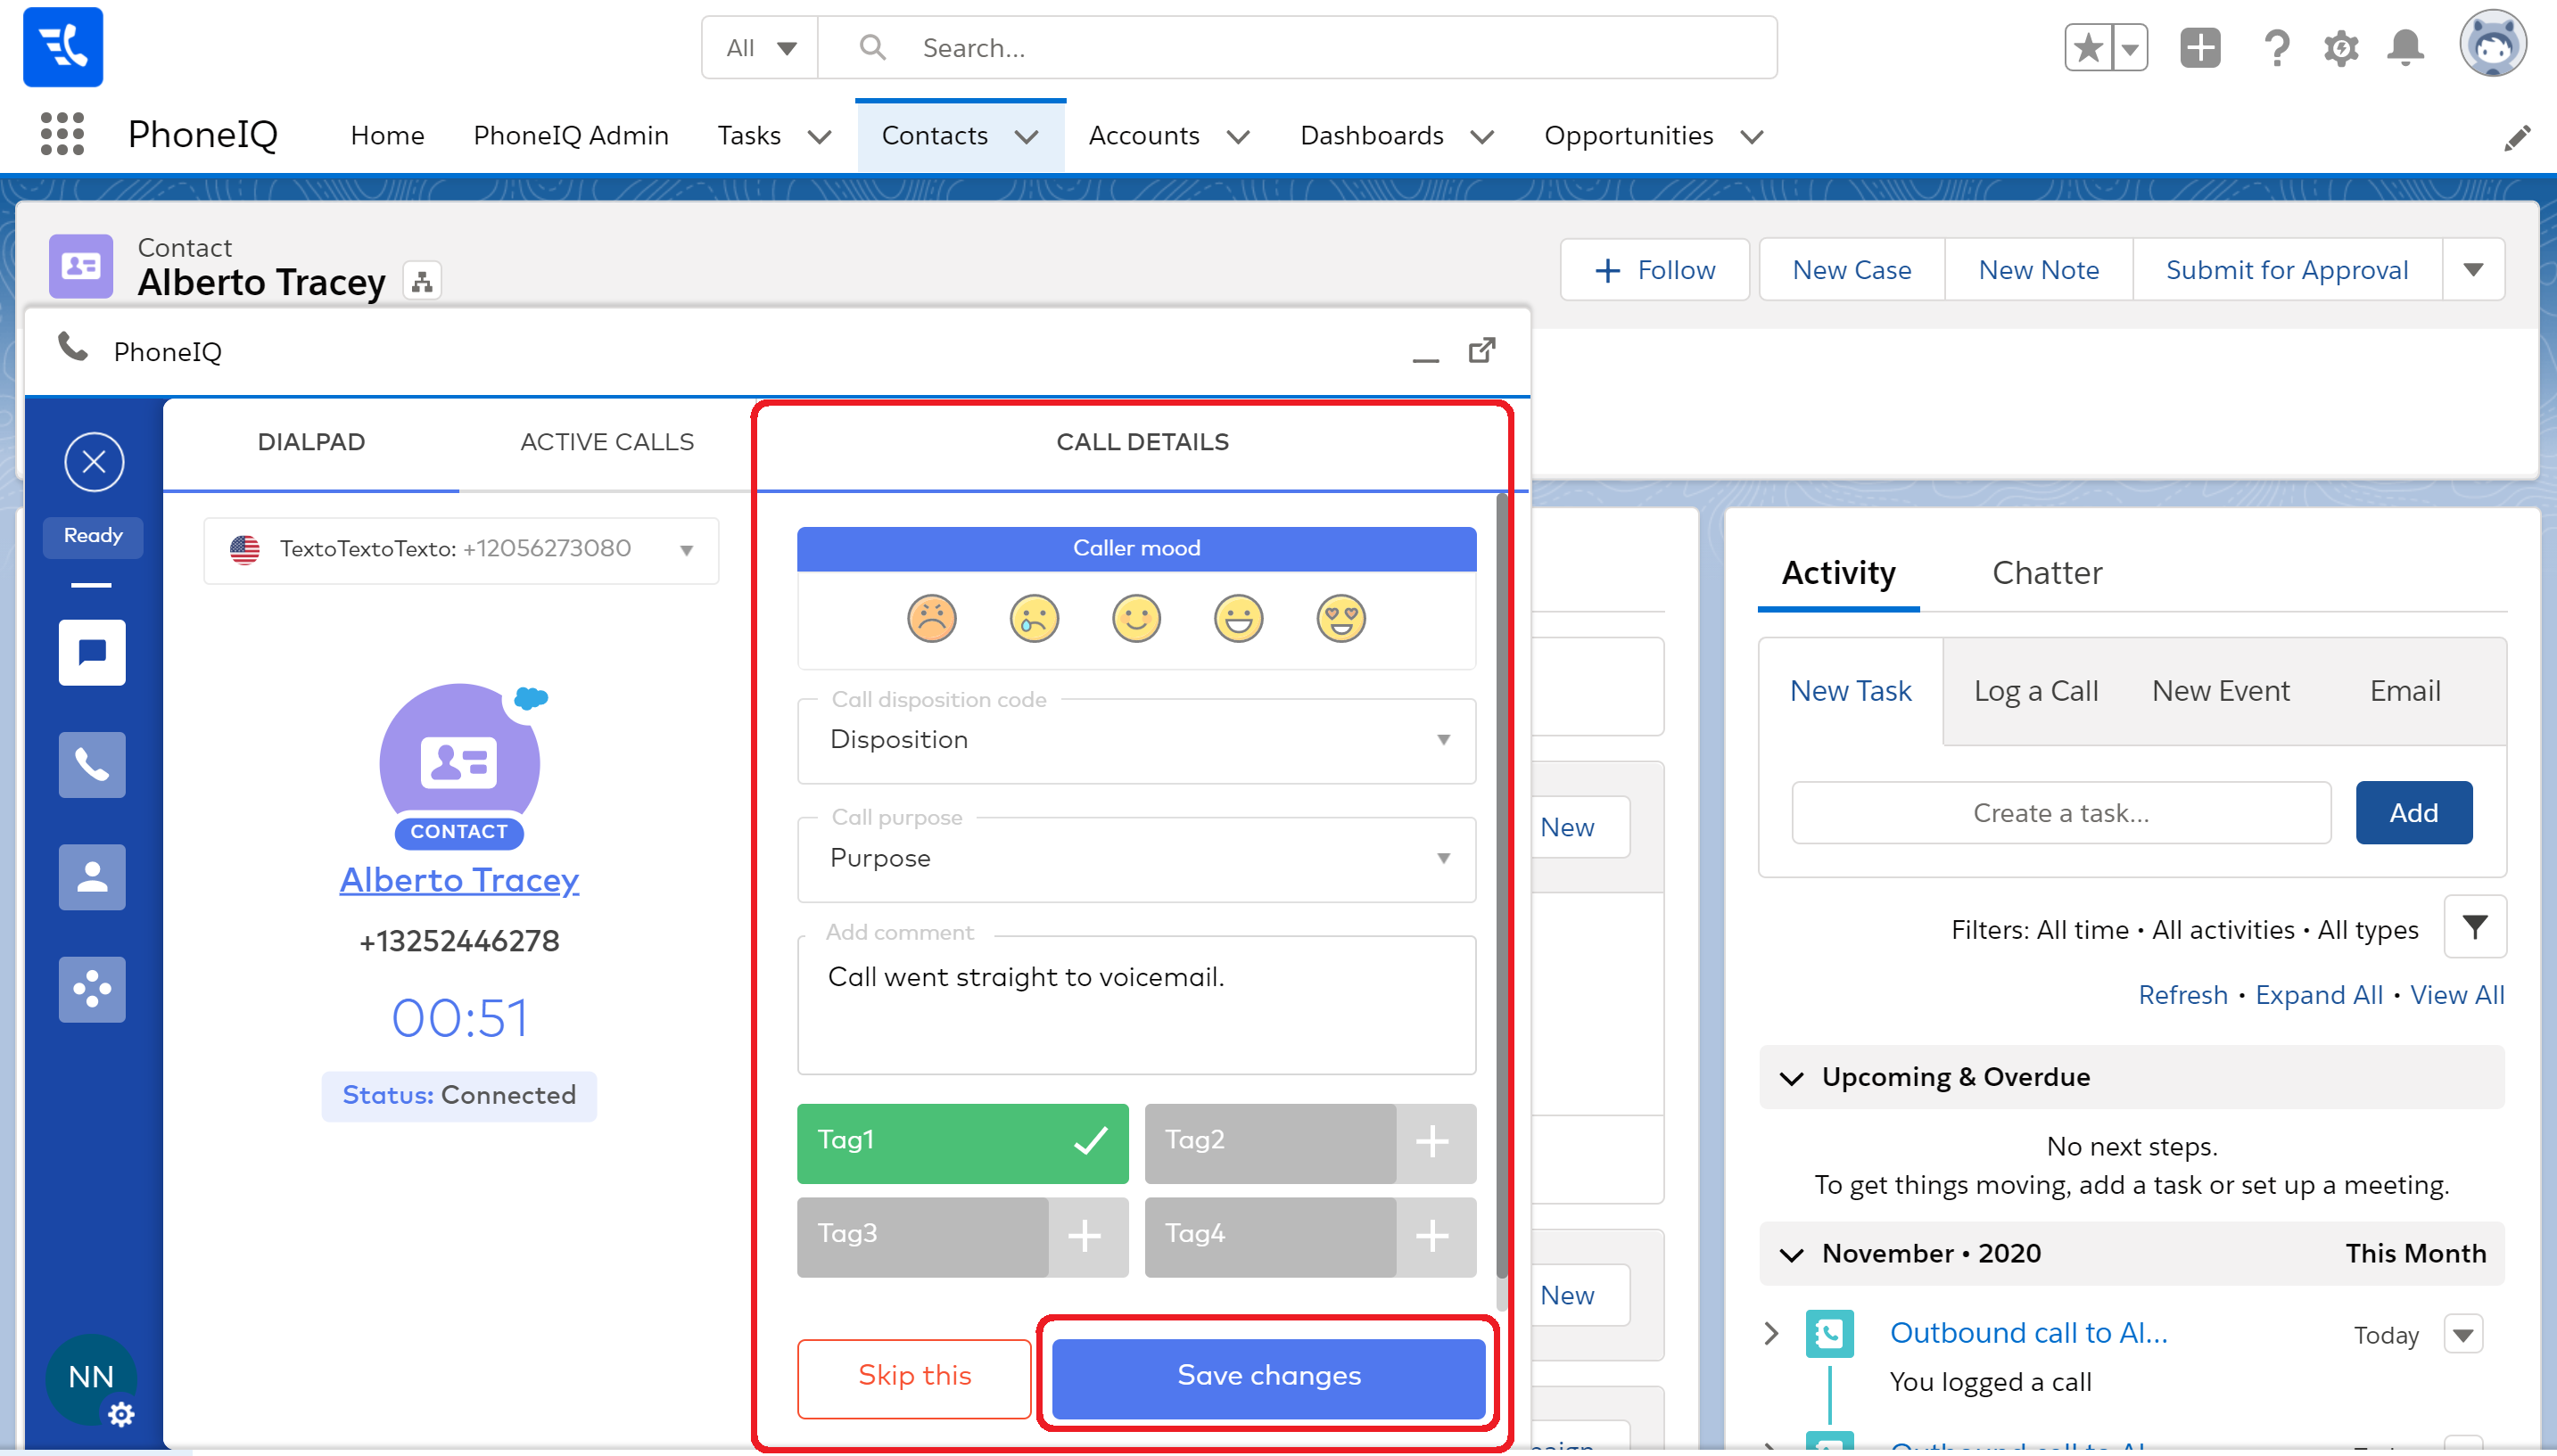Click the notifications bell icon
Viewport: 2557px width, 1456px height.
(x=2405, y=47)
